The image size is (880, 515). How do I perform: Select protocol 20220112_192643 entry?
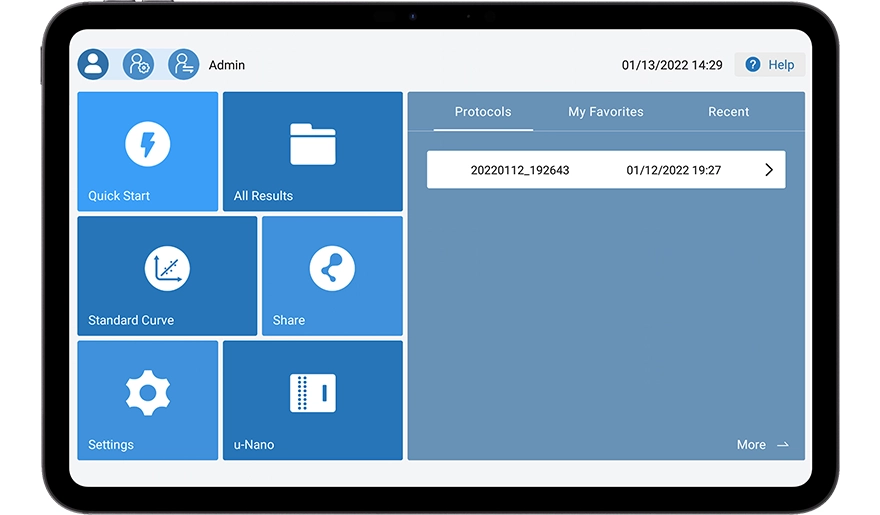(520, 170)
